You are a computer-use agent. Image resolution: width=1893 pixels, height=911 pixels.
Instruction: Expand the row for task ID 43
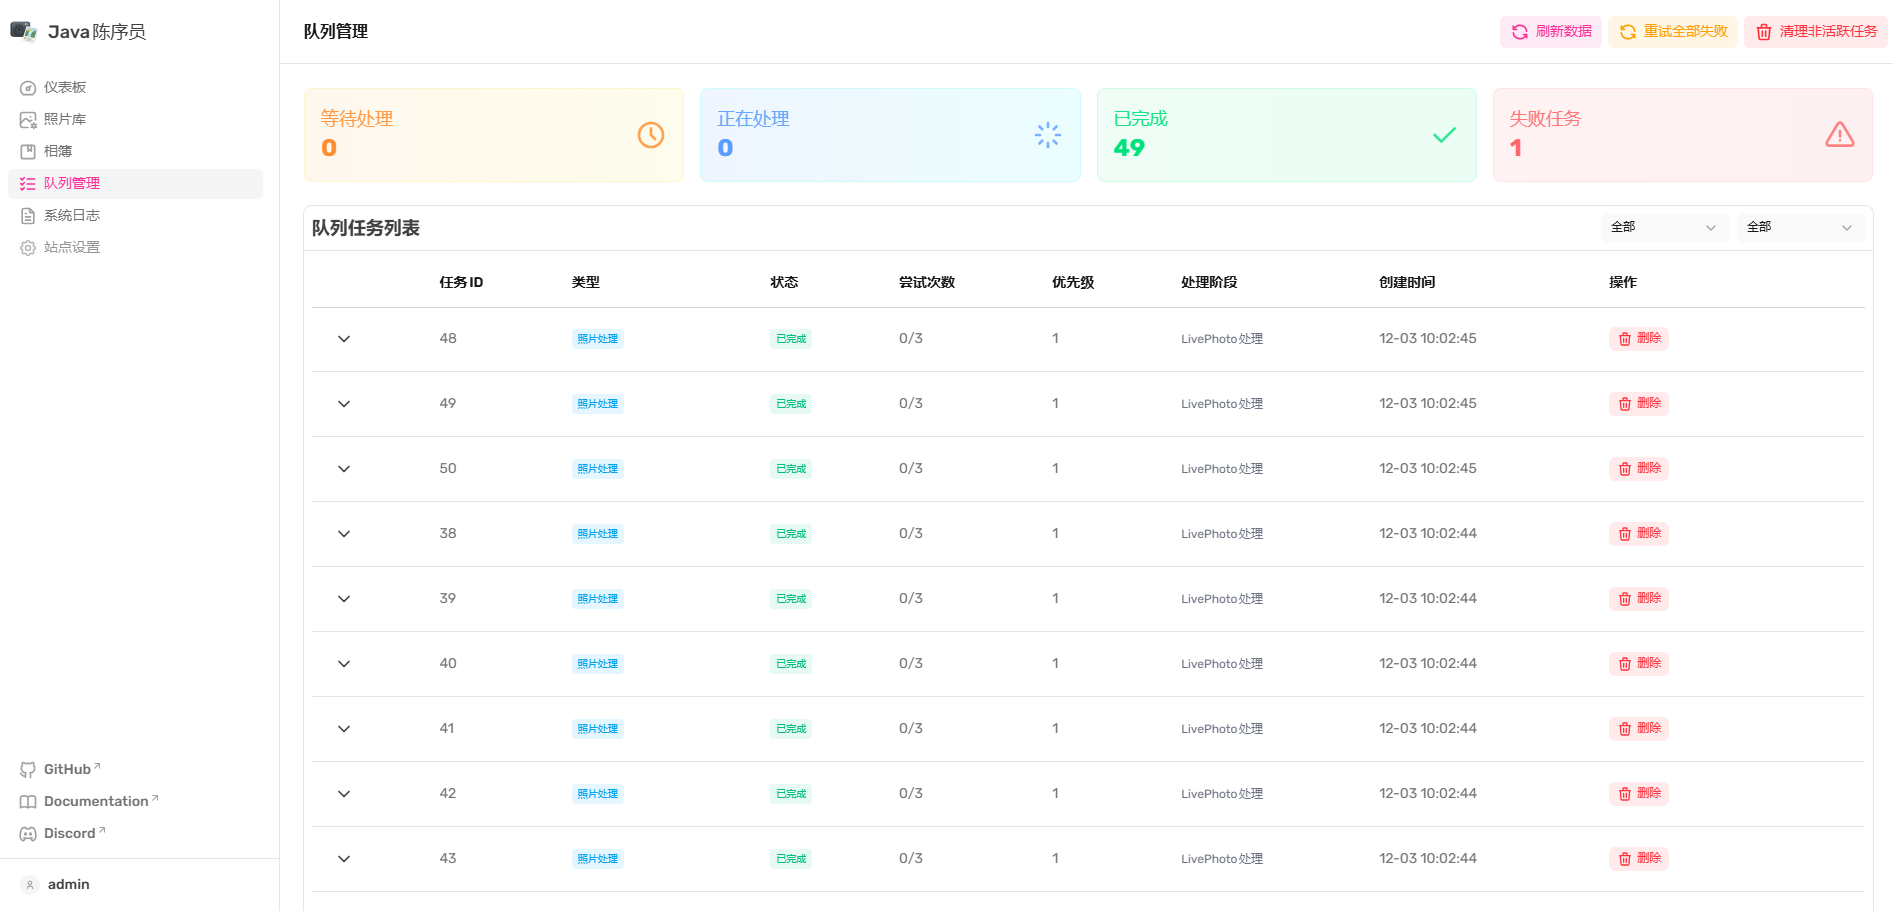pyautogui.click(x=344, y=859)
